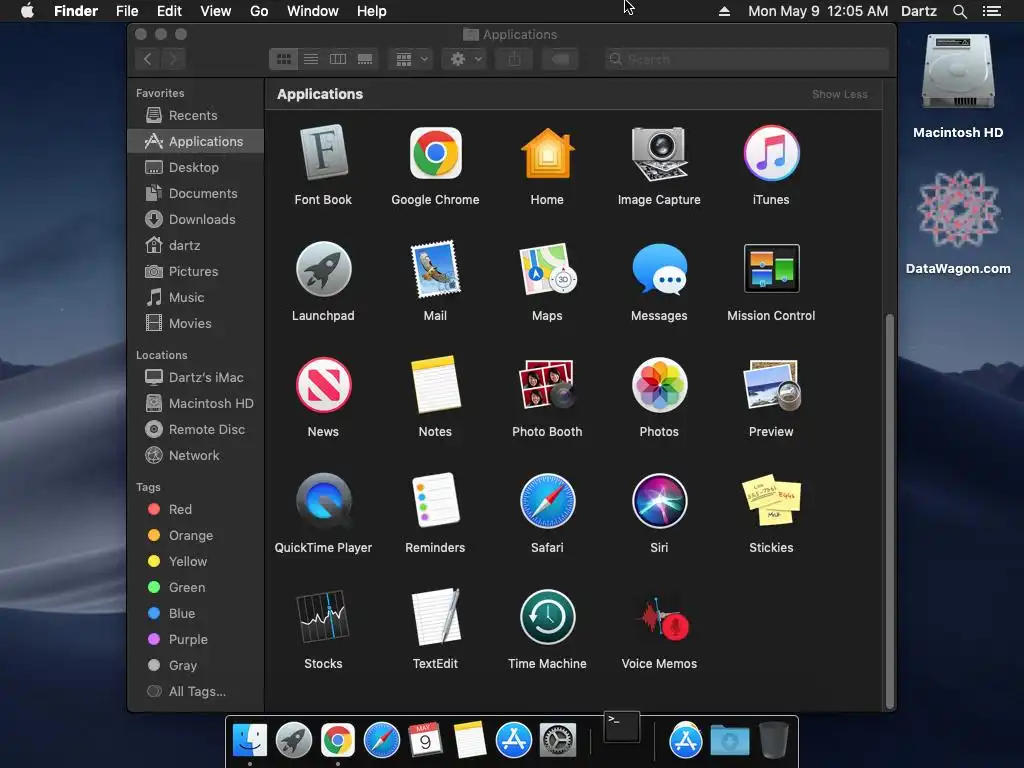Click inside the Finder search field
The image size is (1024, 768).
[746, 59]
